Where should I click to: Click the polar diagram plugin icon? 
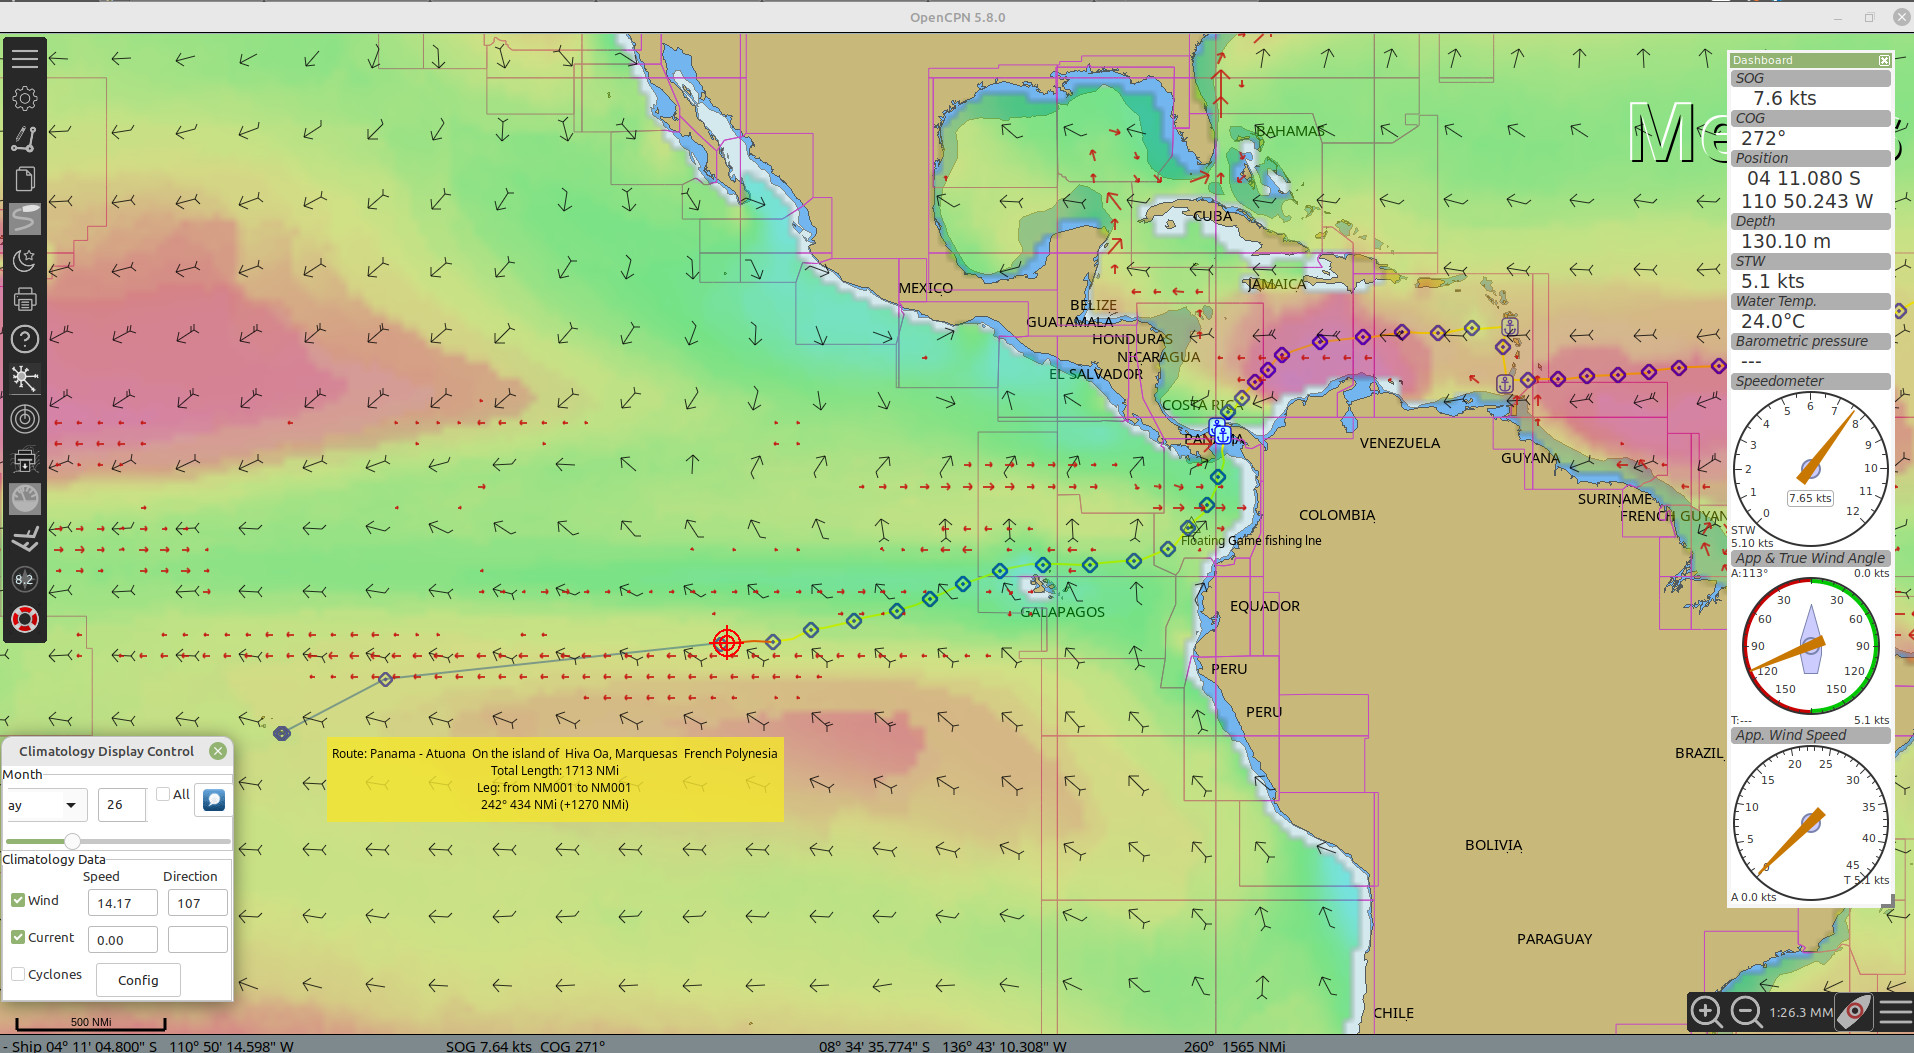[25, 539]
